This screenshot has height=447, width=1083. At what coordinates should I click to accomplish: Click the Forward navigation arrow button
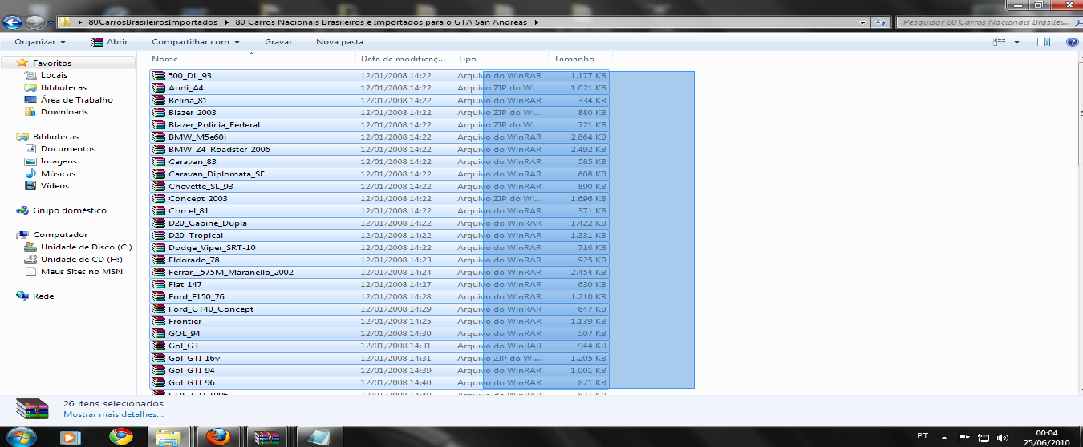pyautogui.click(x=34, y=23)
